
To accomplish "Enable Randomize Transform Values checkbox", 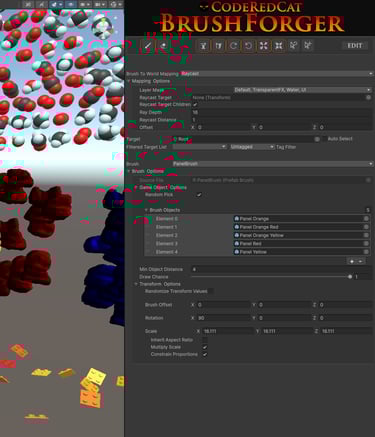I will coord(211,291).
